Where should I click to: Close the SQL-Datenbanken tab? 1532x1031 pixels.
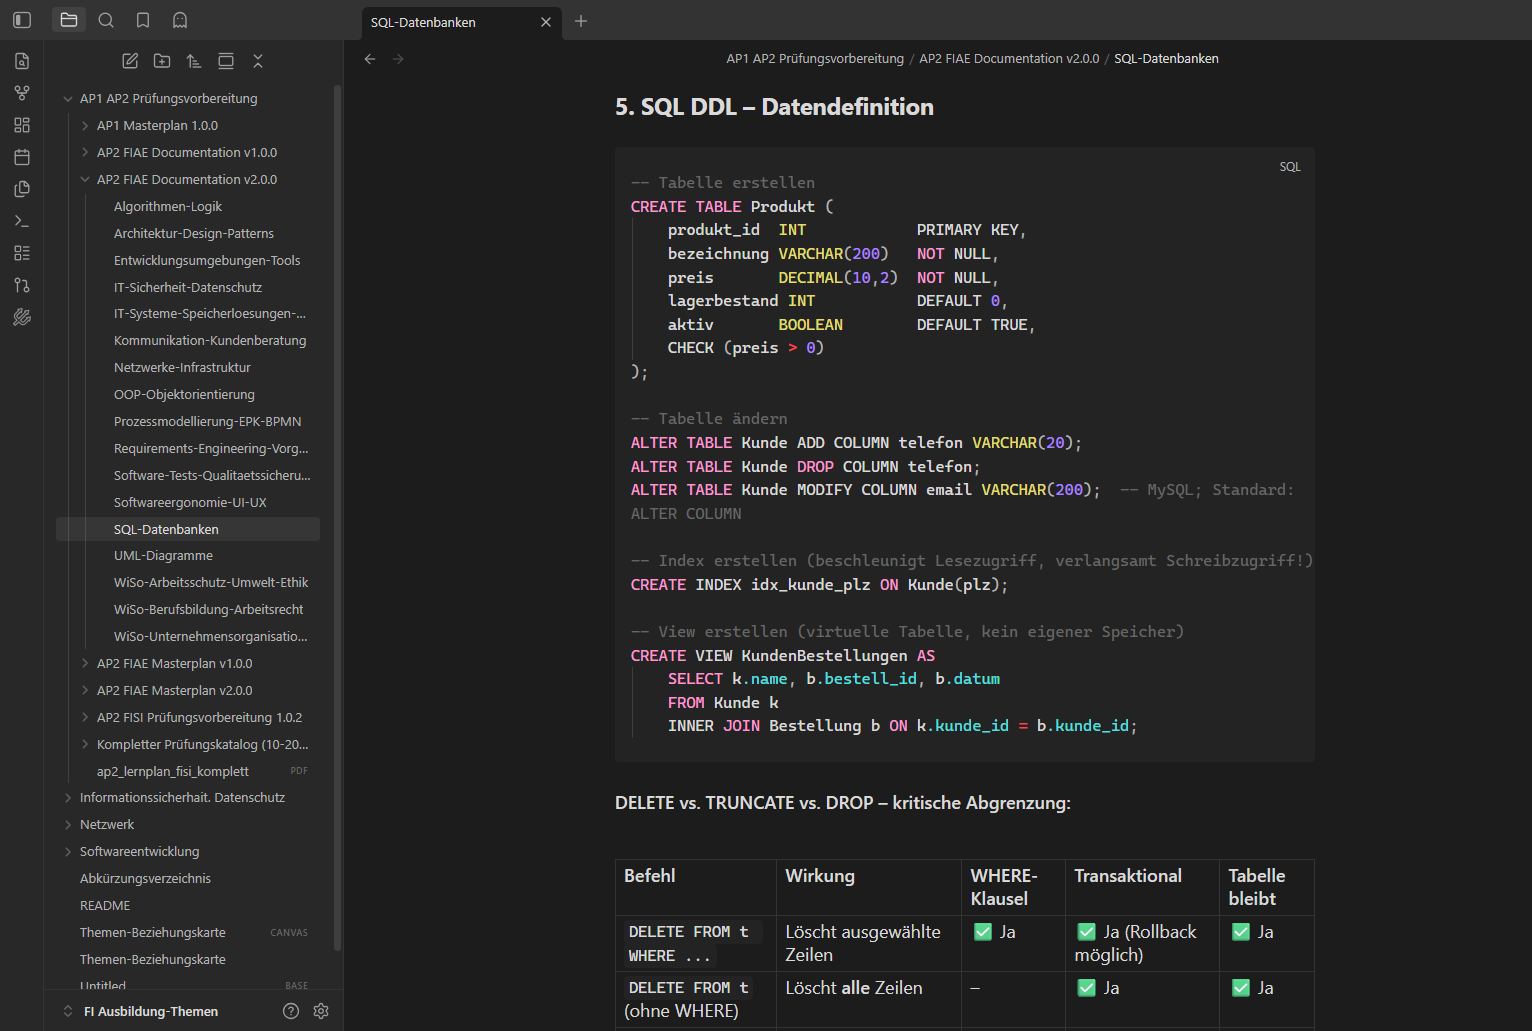pyautogui.click(x=546, y=22)
